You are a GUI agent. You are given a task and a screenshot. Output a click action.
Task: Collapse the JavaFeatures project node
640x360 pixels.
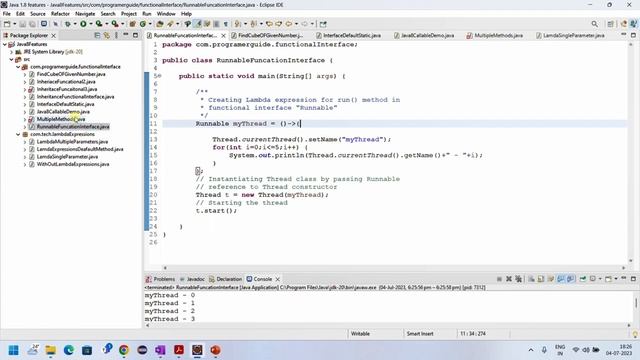pos(5,44)
